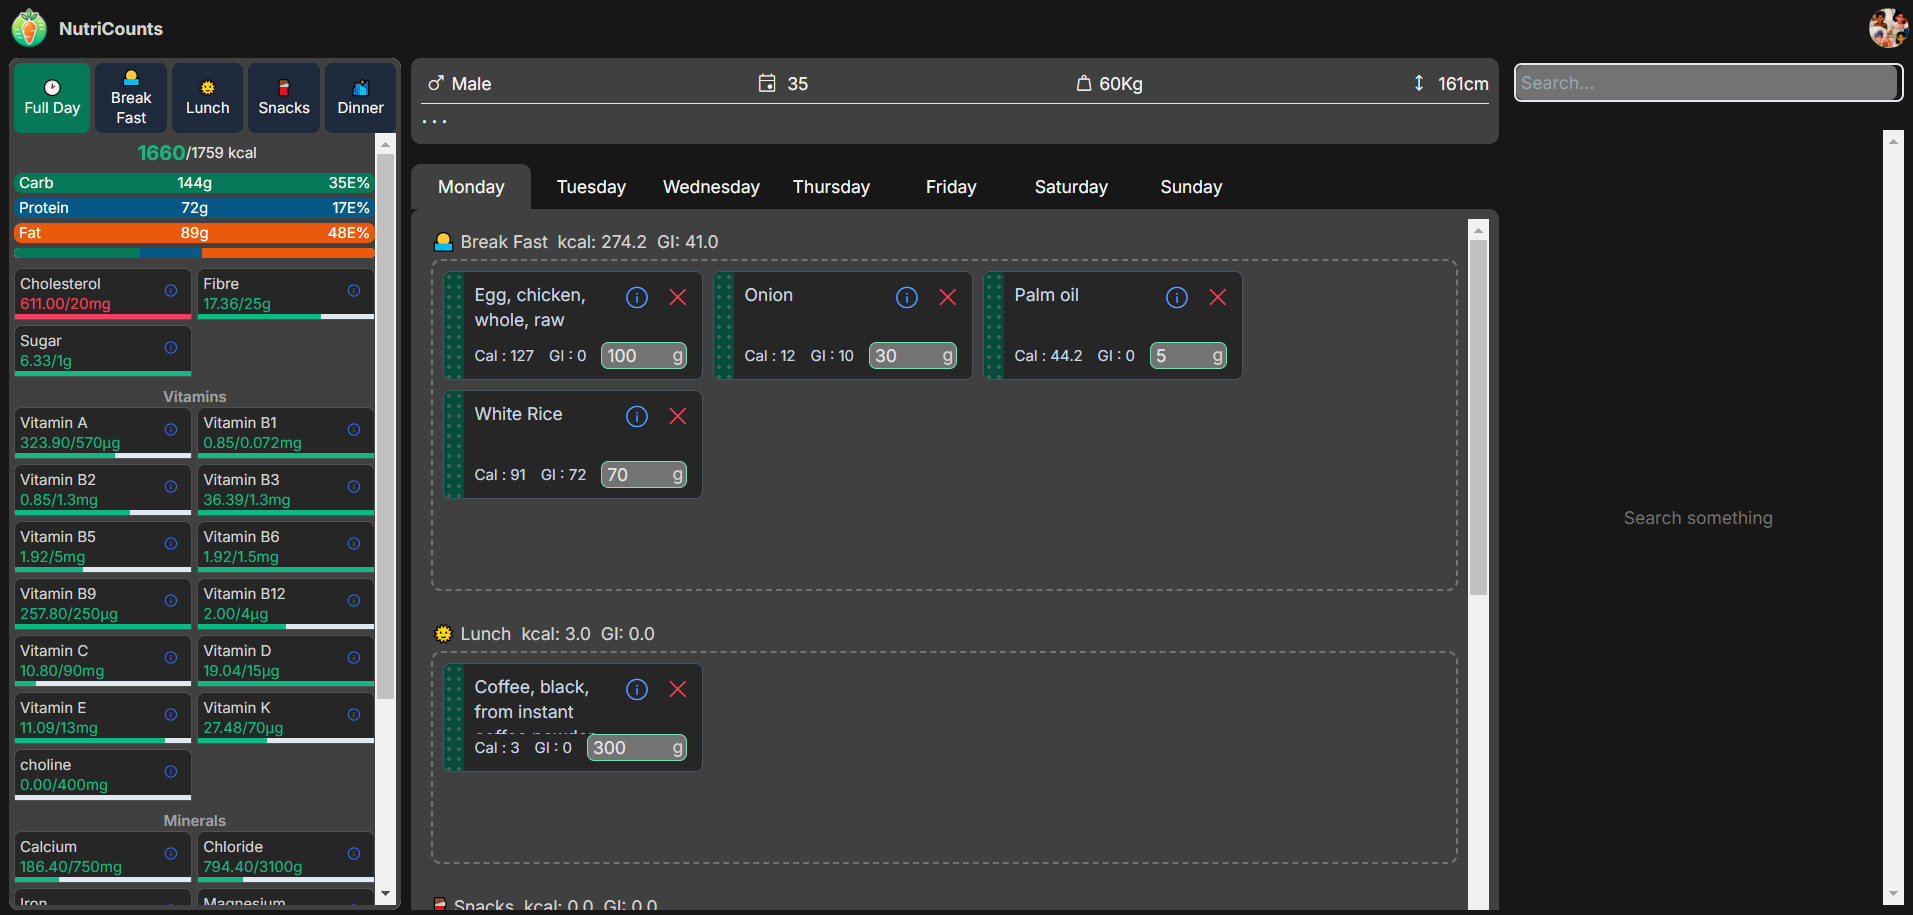Screen dimensions: 1913x915
Task: Focus the food Search field
Action: tap(1708, 83)
